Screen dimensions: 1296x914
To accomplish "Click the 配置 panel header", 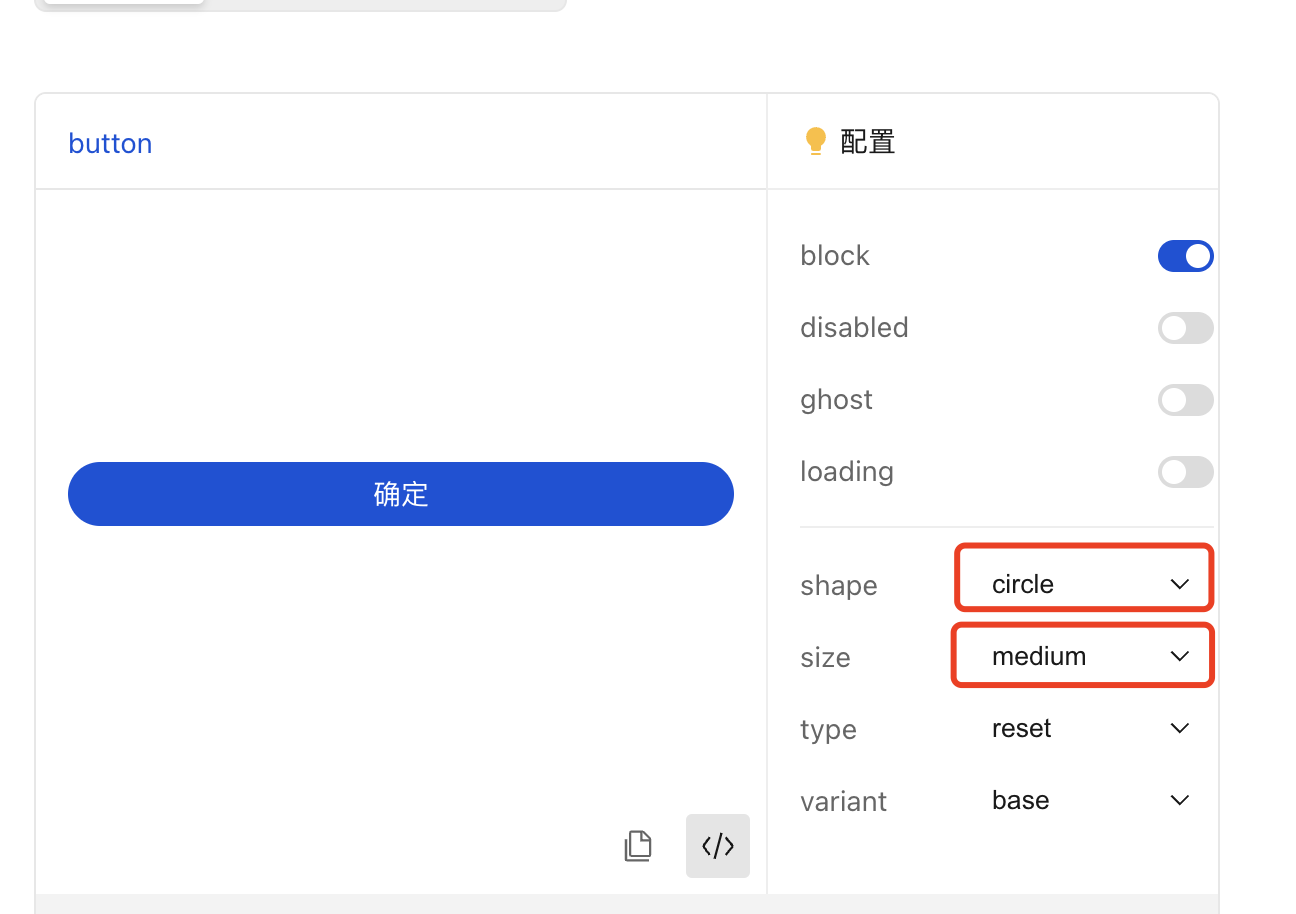I will [866, 140].
